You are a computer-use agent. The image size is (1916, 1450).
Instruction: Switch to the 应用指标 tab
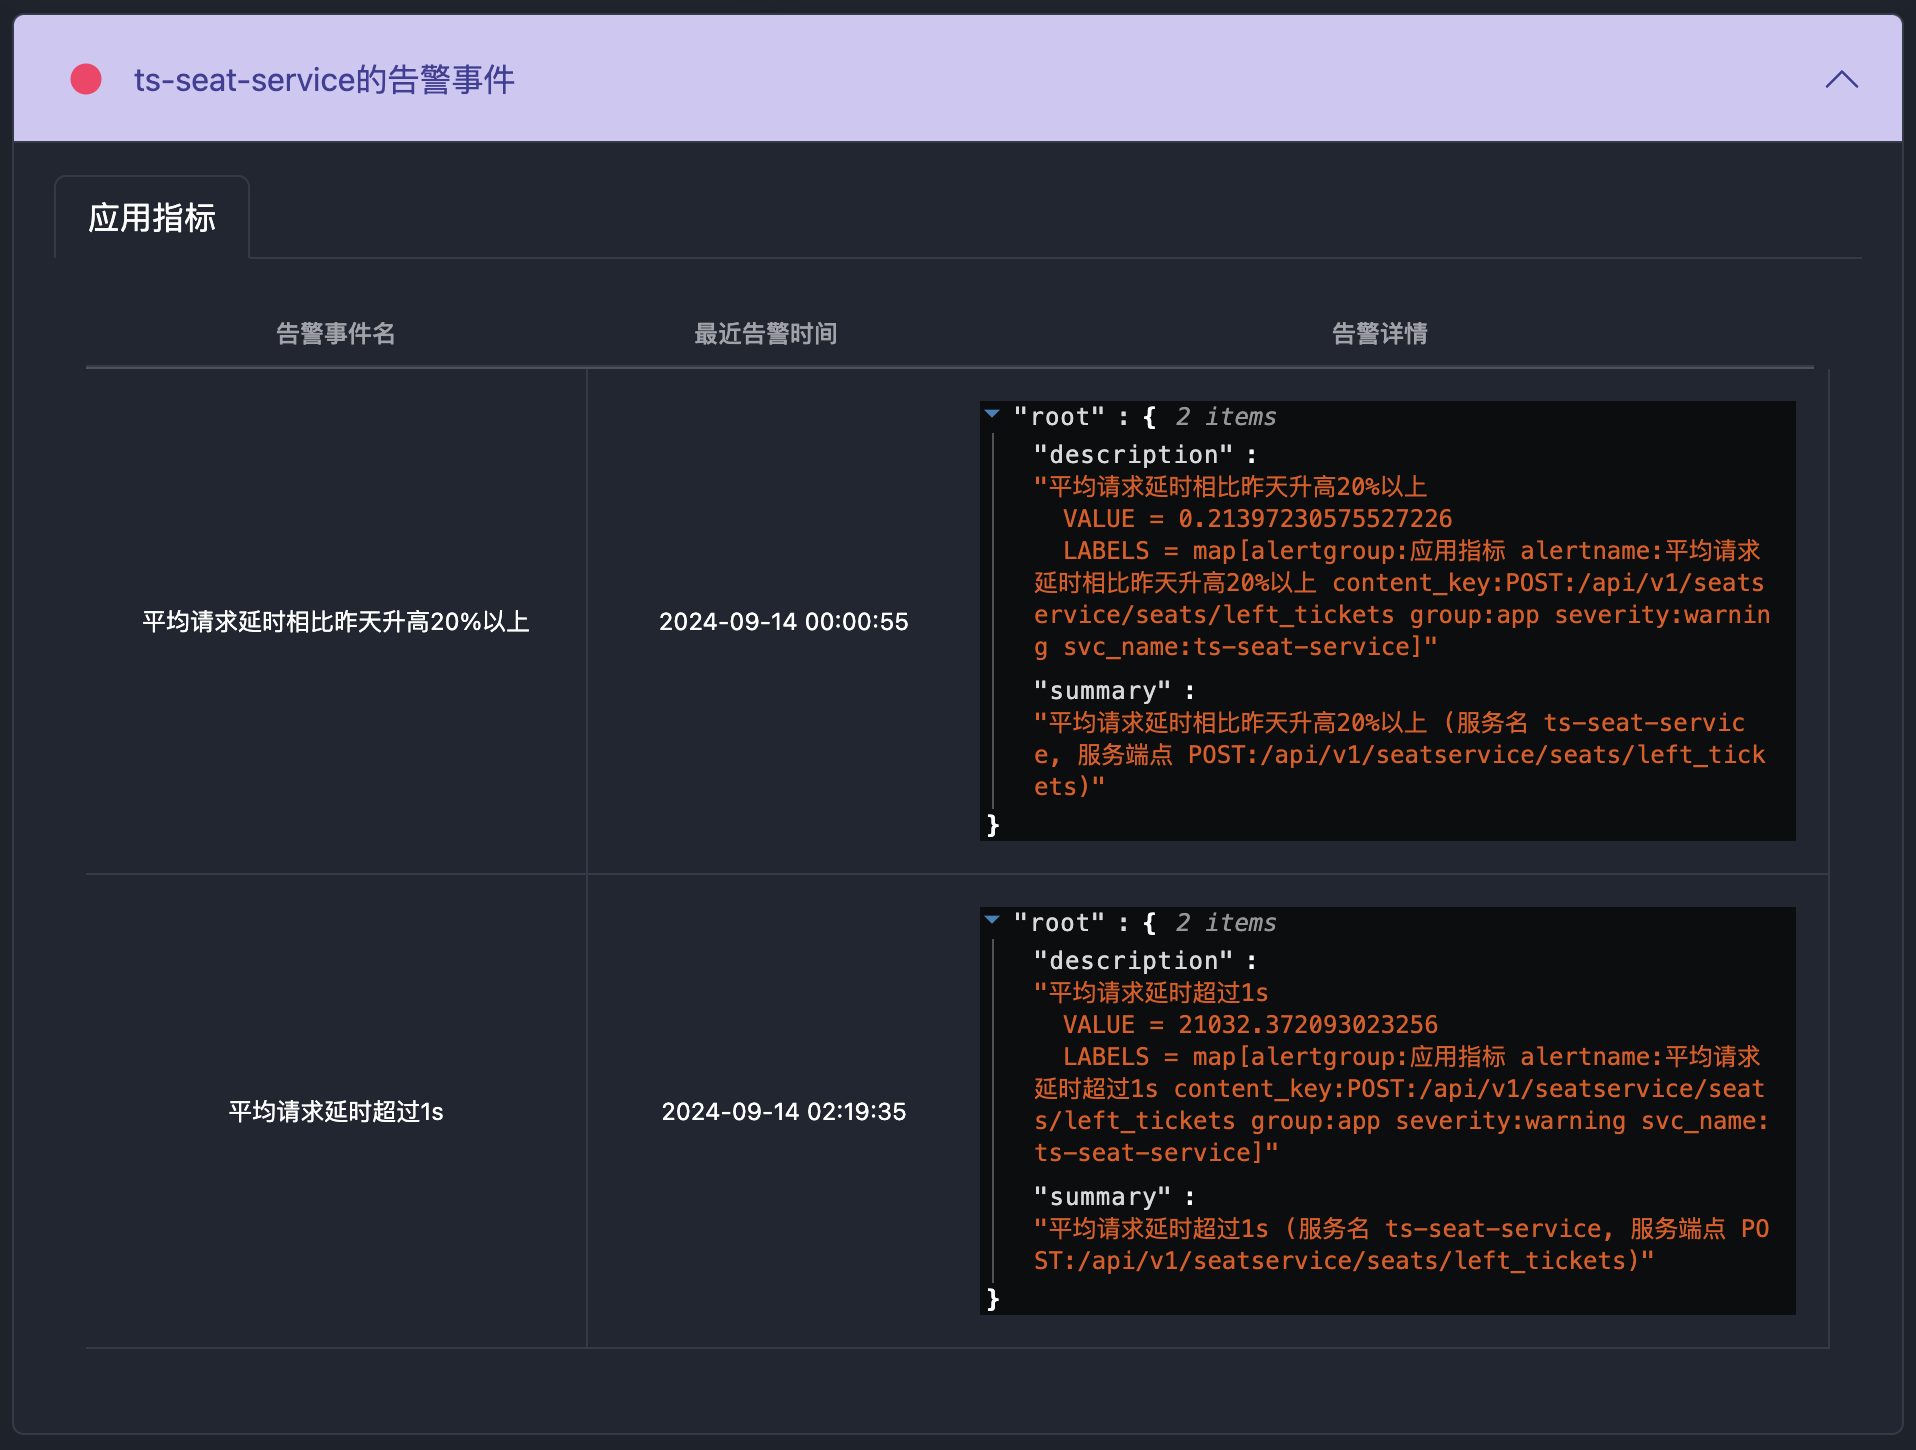[x=152, y=218]
